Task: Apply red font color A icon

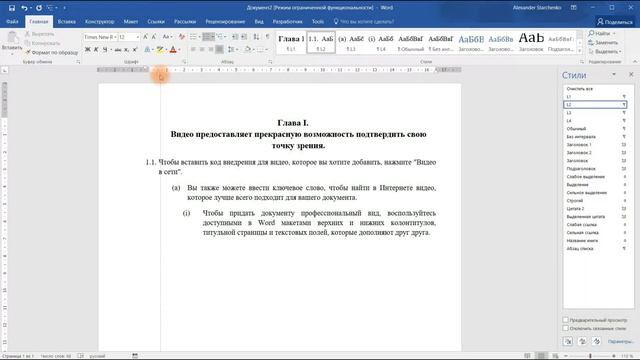Action: tap(173, 49)
